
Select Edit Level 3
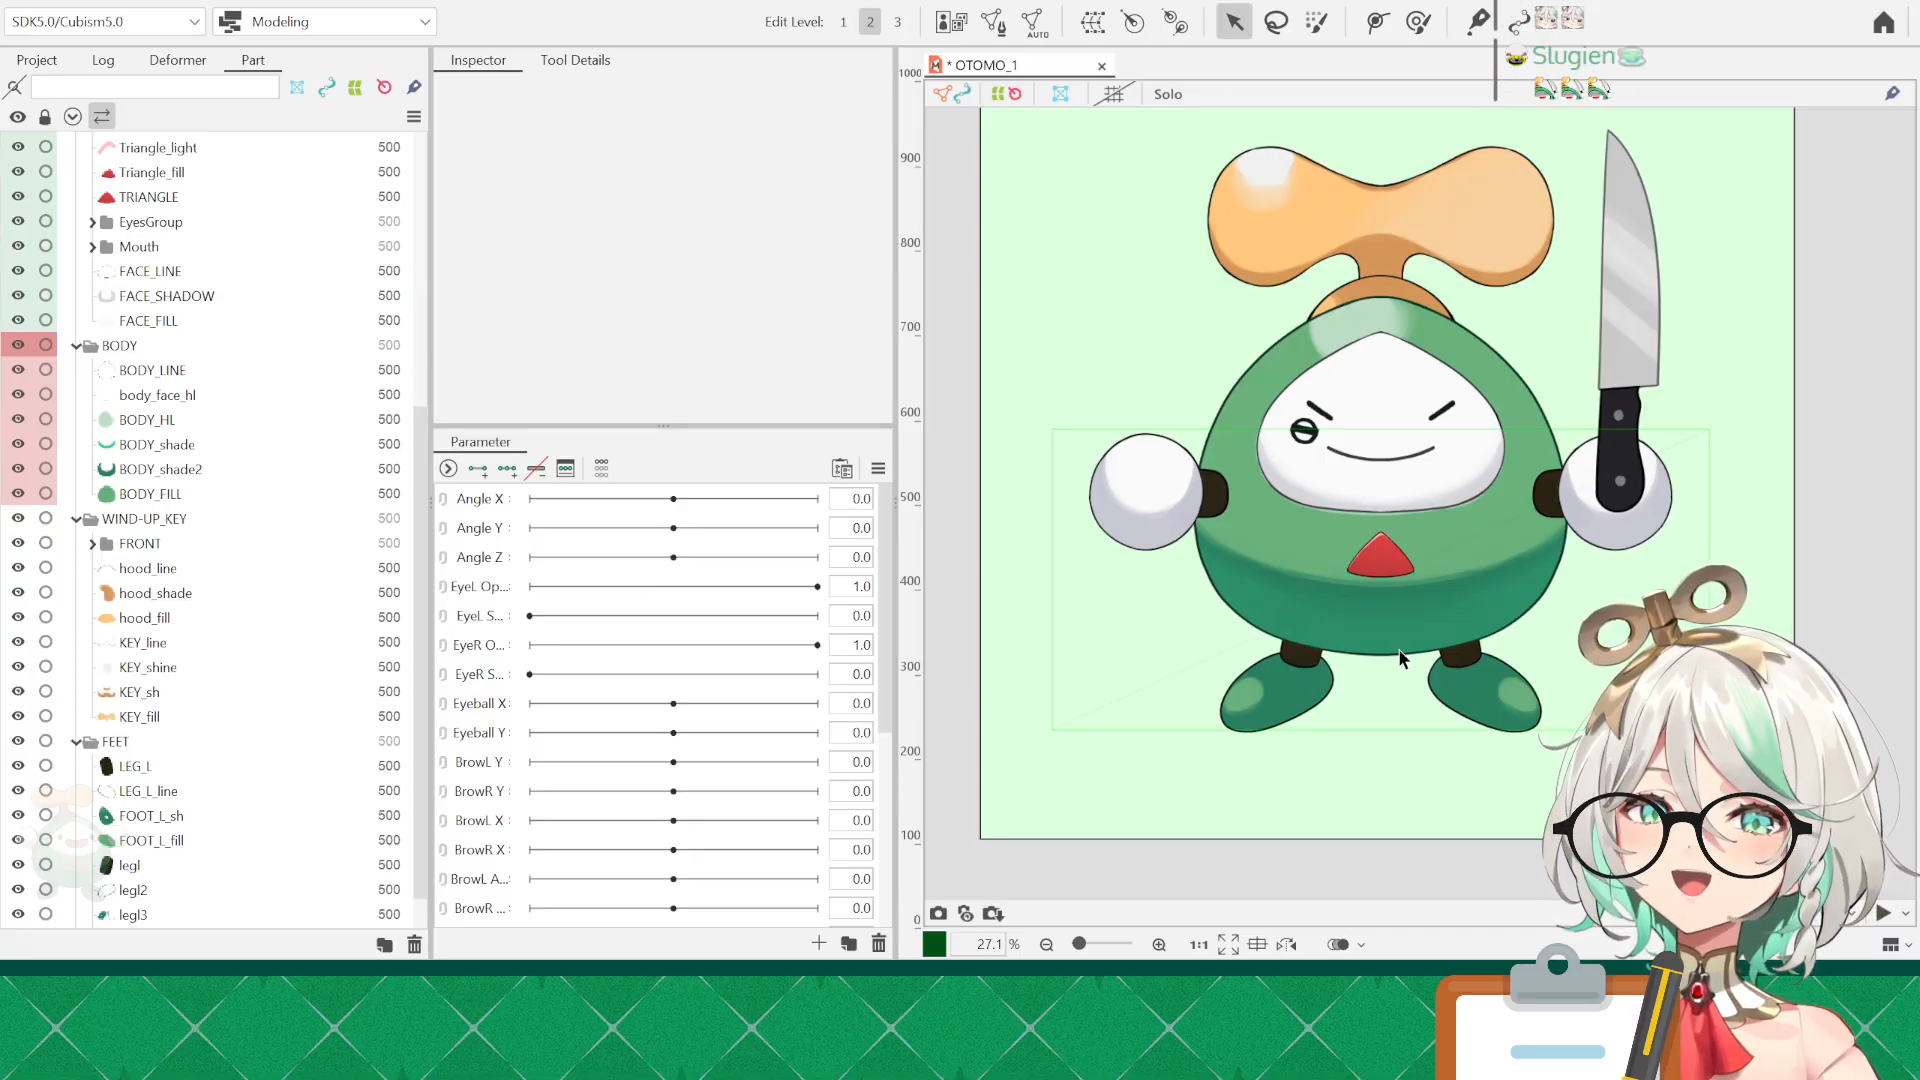[897, 22]
